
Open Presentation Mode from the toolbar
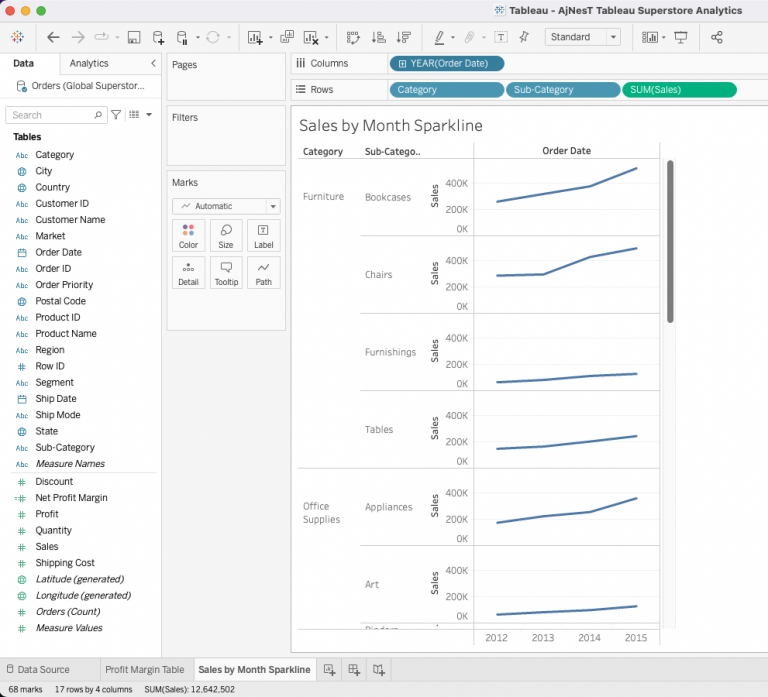click(x=681, y=37)
